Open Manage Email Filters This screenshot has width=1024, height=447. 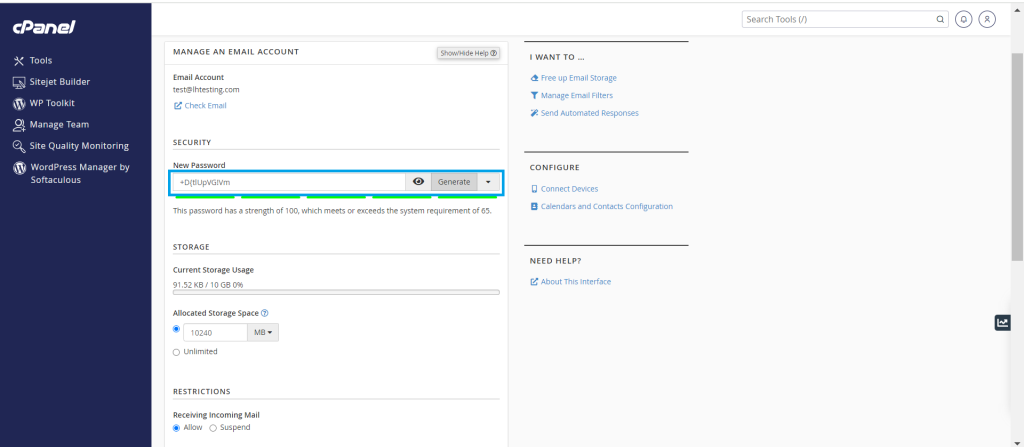576,95
